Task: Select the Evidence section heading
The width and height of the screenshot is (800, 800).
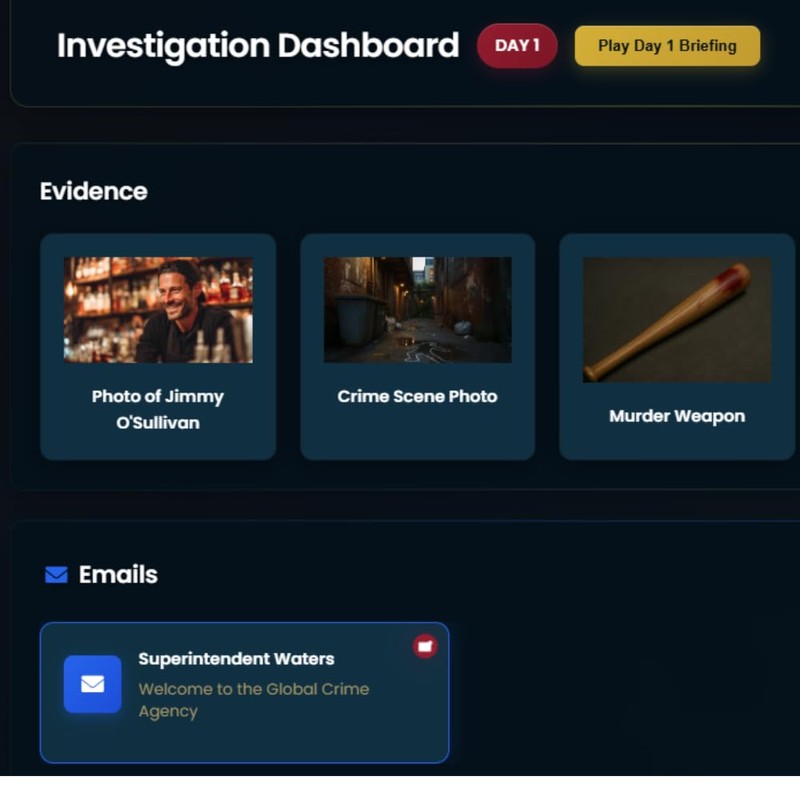Action: 94,191
